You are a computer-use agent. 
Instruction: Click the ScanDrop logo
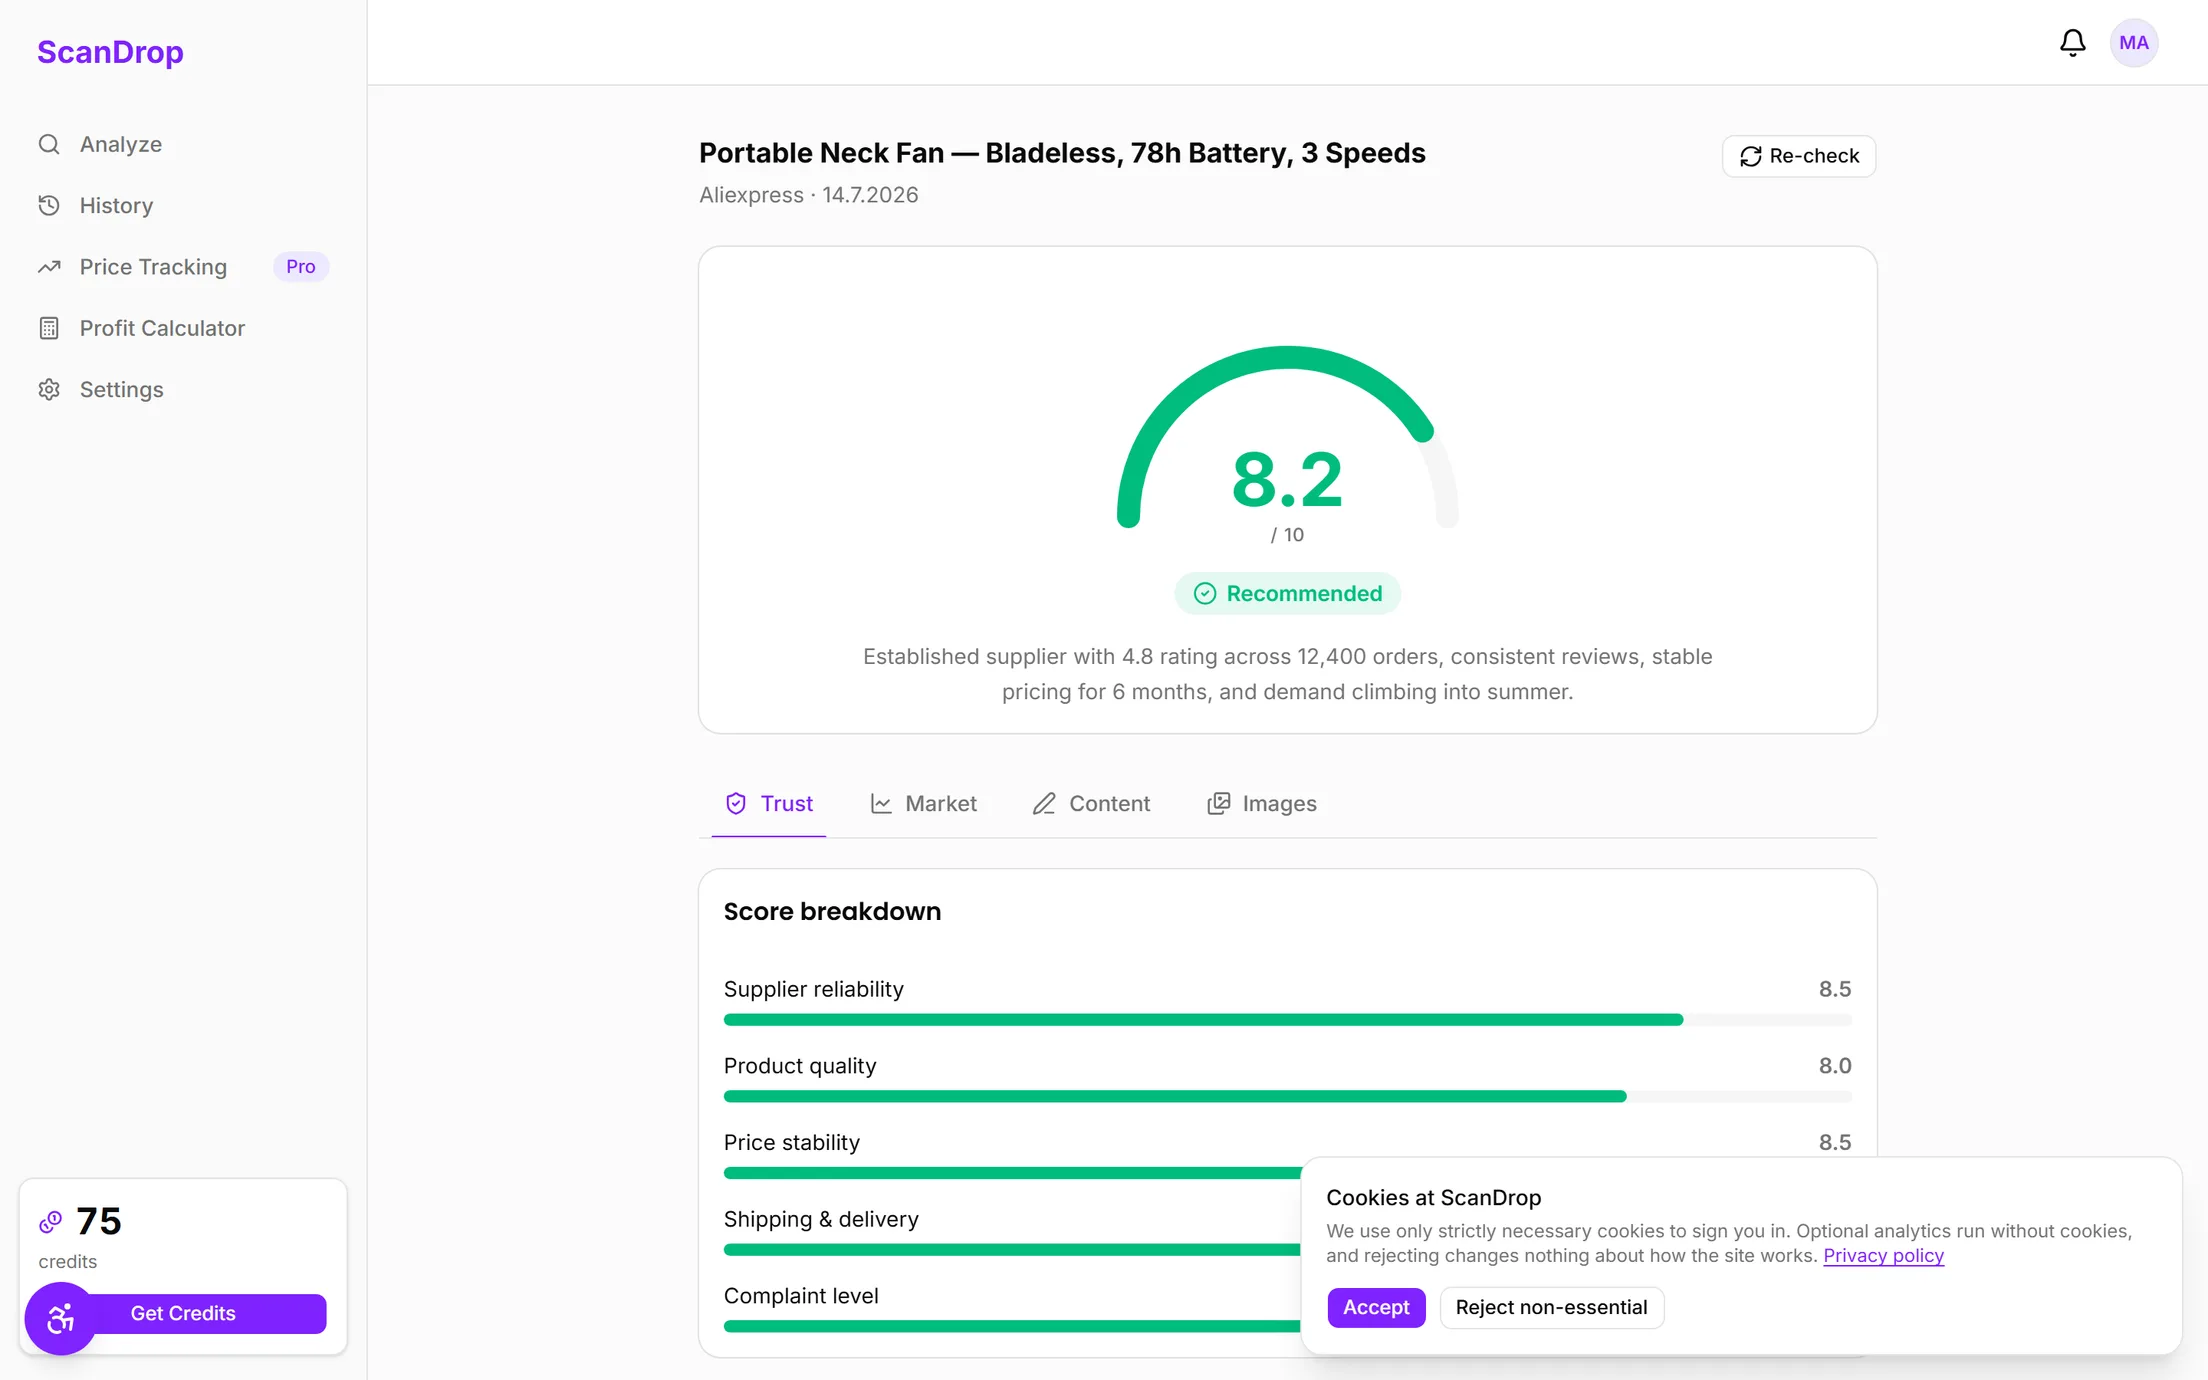point(110,52)
